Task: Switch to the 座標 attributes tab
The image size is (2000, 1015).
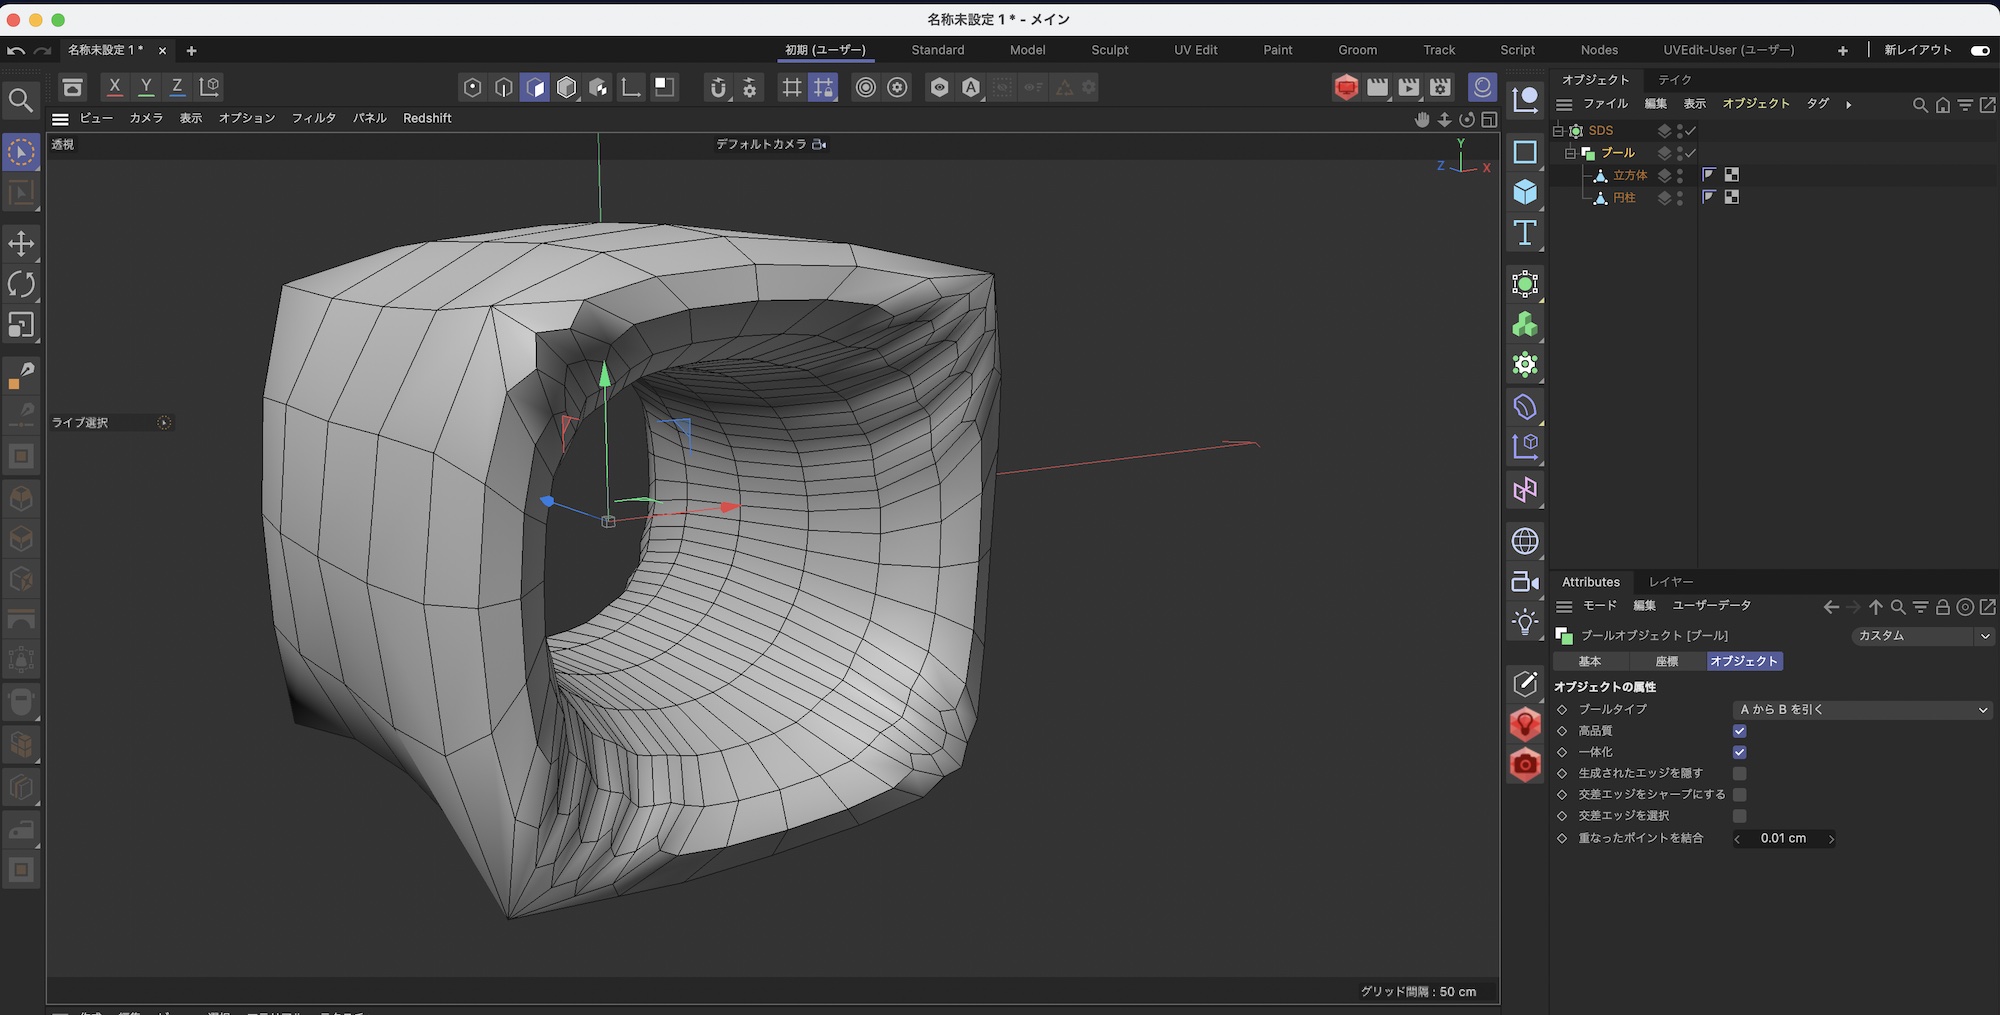Action: tap(1666, 661)
